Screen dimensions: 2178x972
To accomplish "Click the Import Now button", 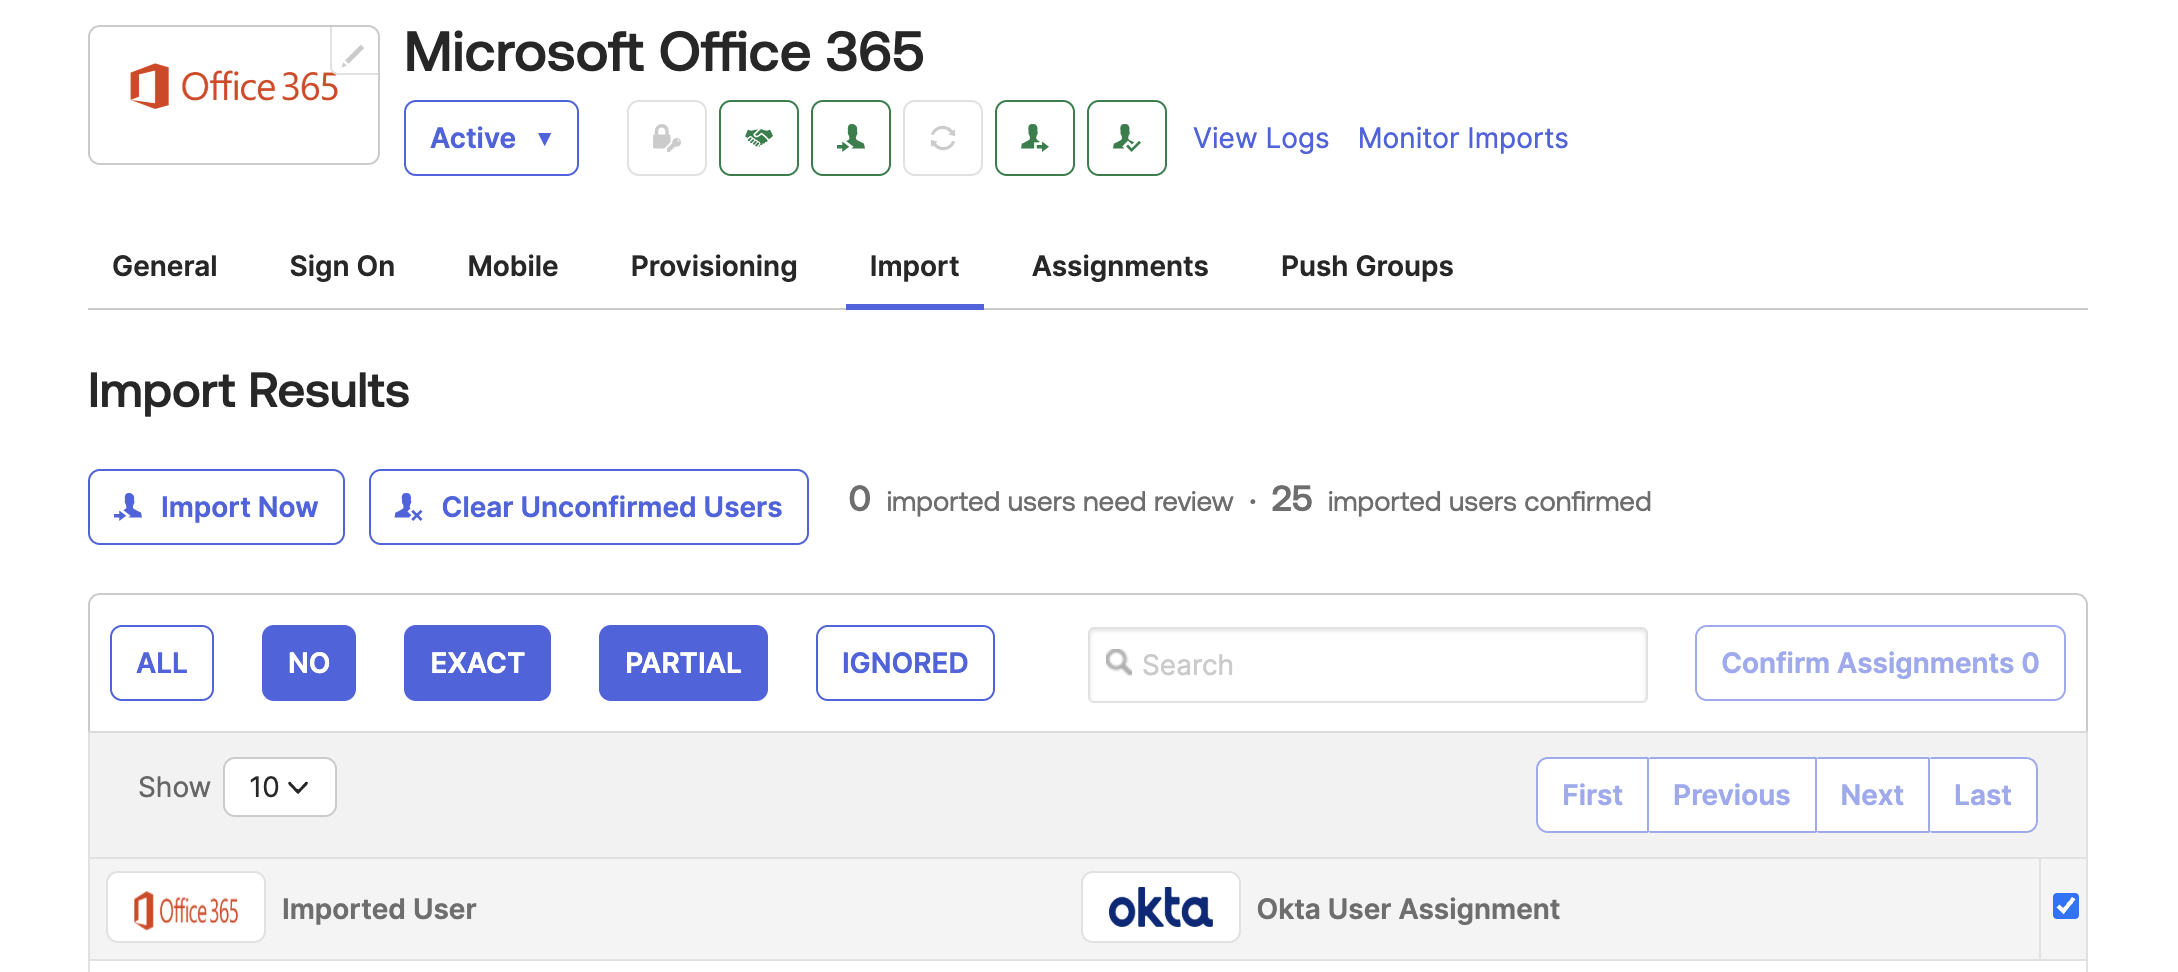I will (216, 507).
